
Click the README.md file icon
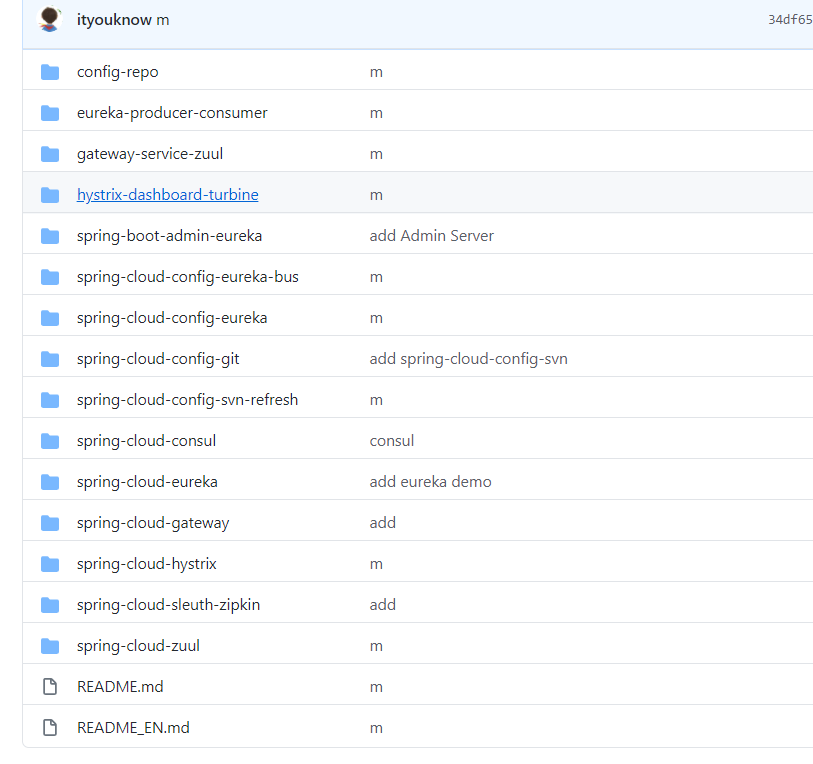point(50,687)
